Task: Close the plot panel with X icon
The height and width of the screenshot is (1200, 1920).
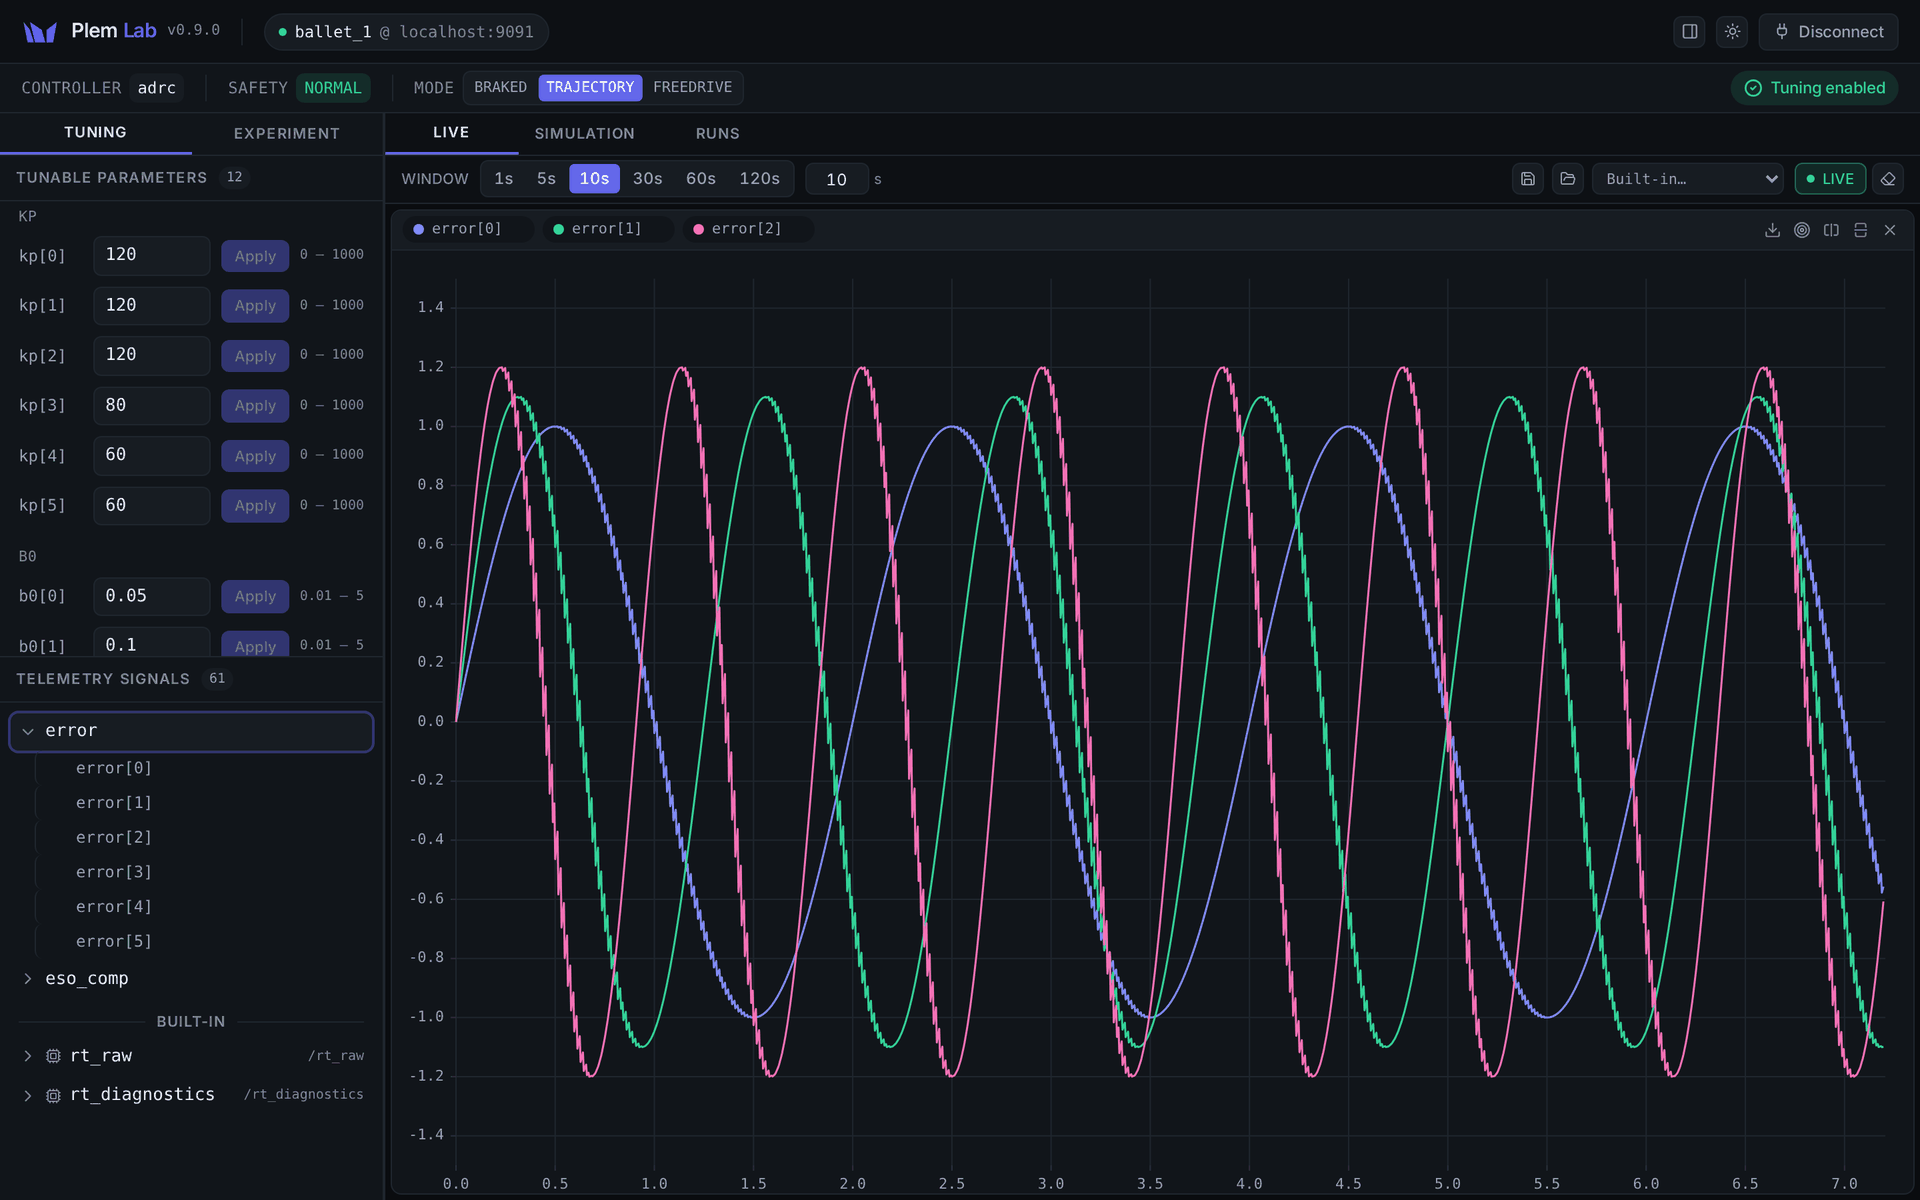Action: 1890,230
